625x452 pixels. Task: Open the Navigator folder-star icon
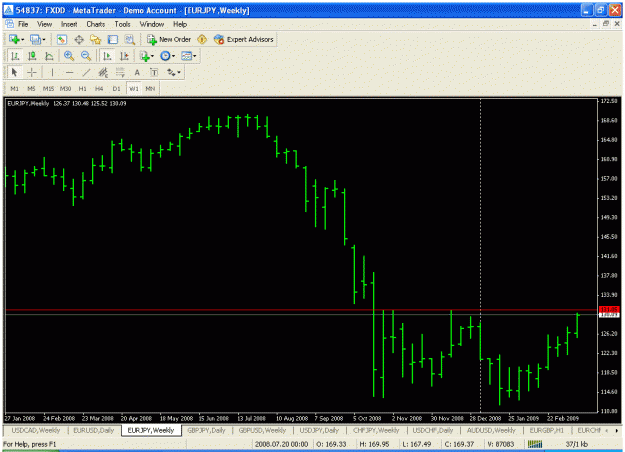coord(96,39)
